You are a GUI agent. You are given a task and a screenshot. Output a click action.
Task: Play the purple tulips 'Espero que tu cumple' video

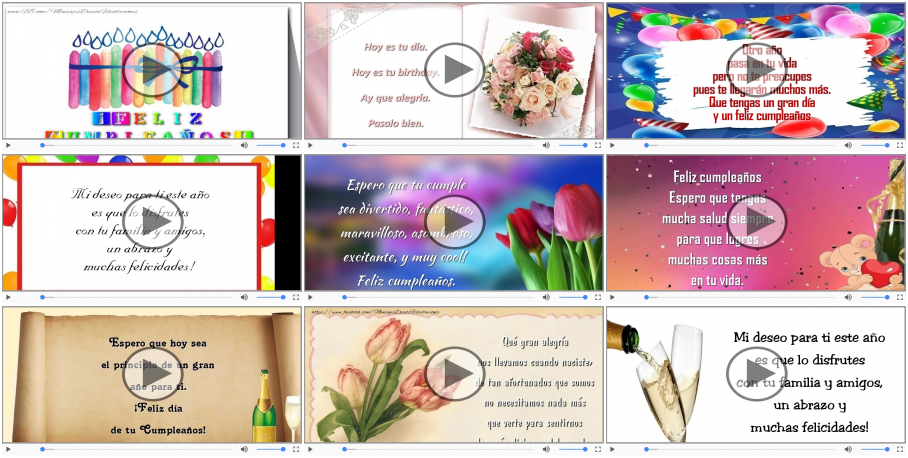(454, 222)
